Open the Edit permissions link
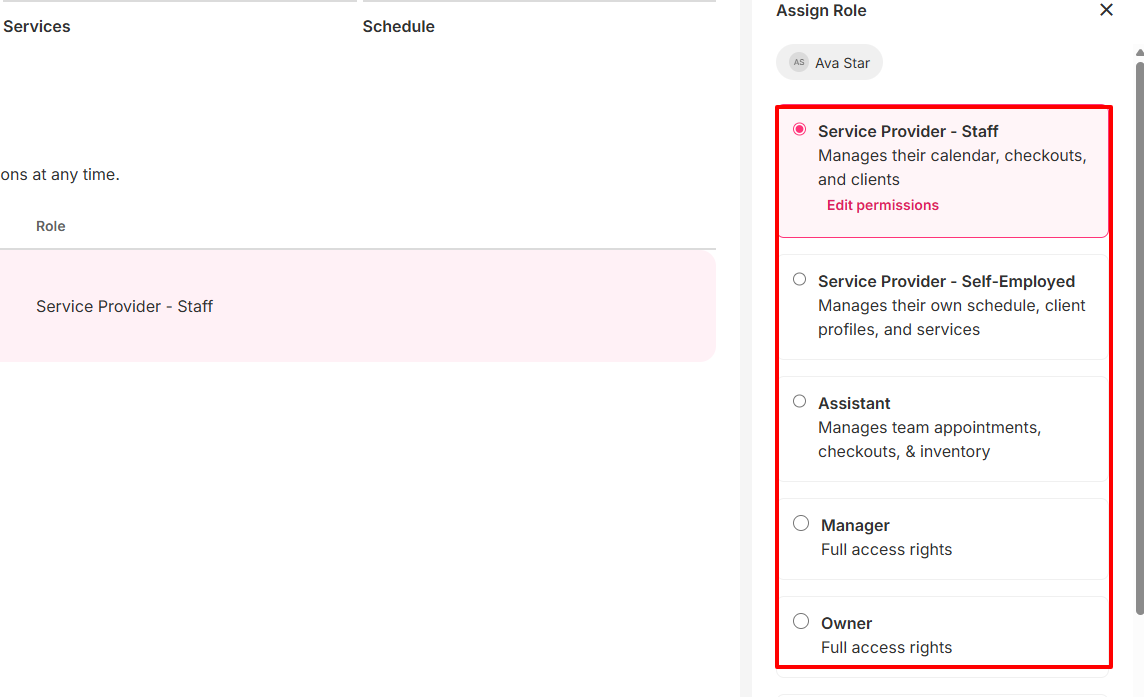The height and width of the screenshot is (697, 1144). [x=882, y=205]
